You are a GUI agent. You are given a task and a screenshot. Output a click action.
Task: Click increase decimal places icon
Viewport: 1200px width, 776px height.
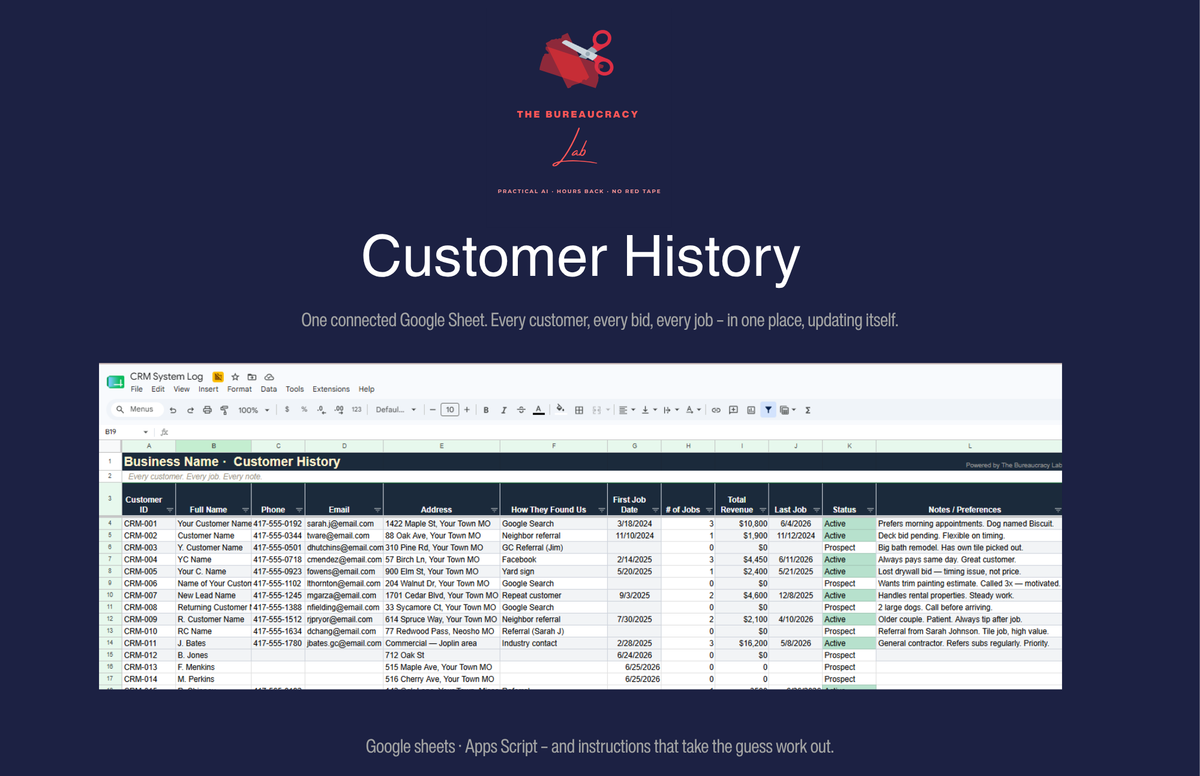click(x=339, y=410)
